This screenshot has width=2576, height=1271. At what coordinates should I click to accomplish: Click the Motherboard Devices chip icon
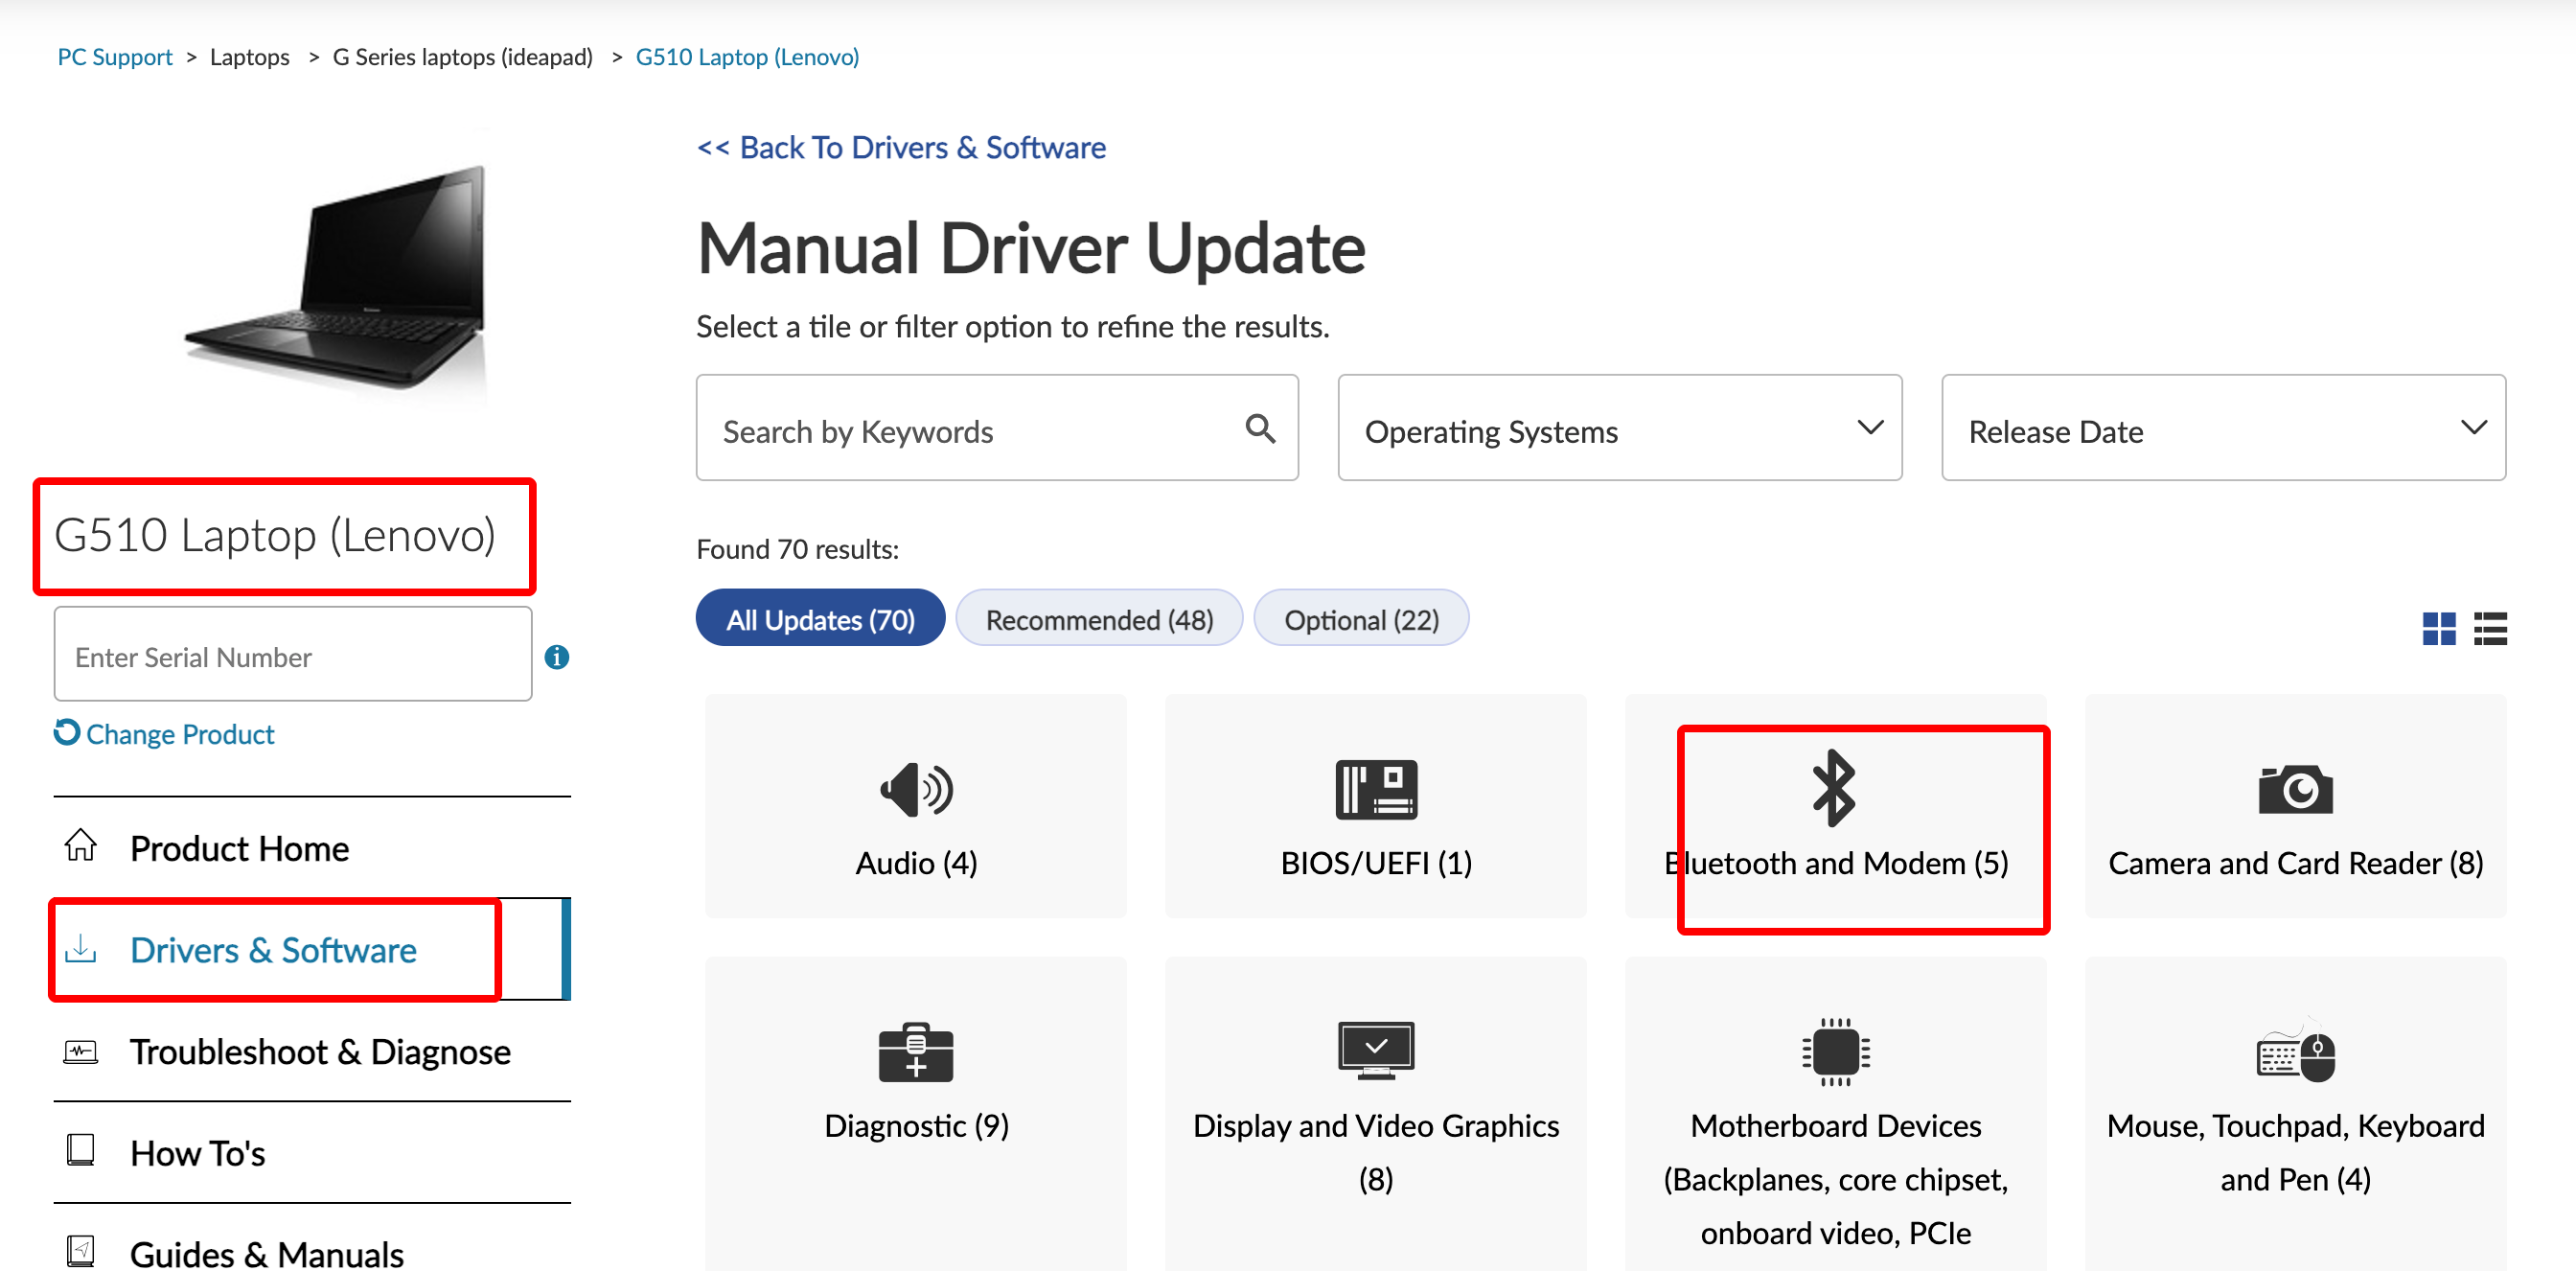point(1835,1051)
